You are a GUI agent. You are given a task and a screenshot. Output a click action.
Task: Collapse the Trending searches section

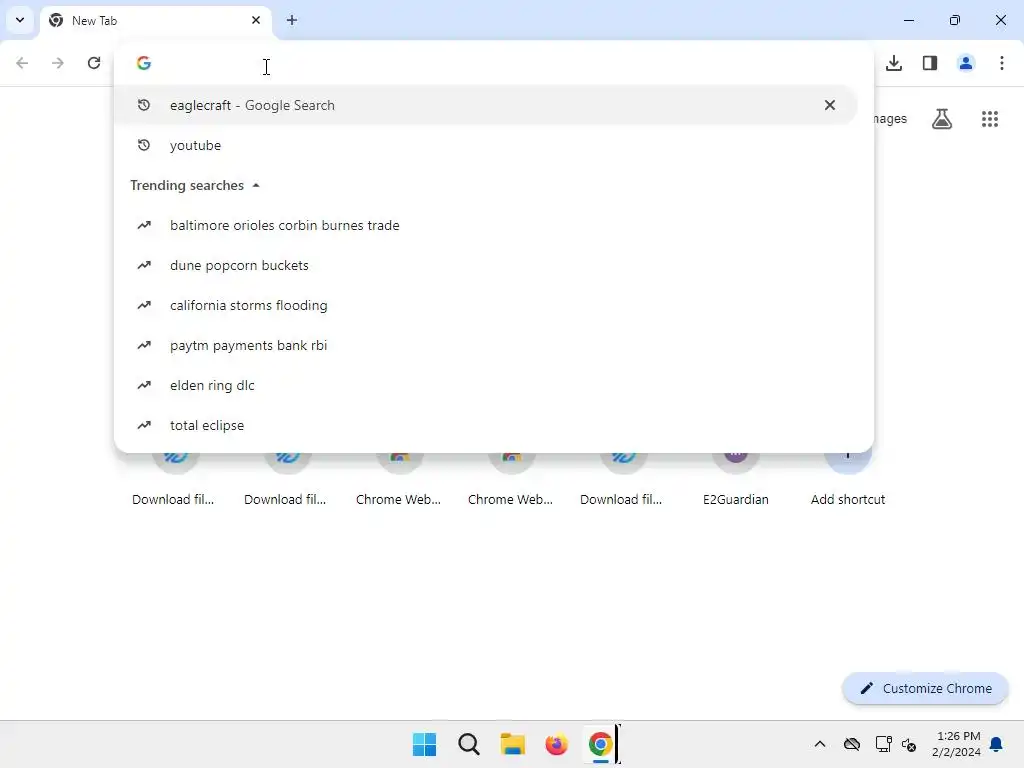point(256,185)
